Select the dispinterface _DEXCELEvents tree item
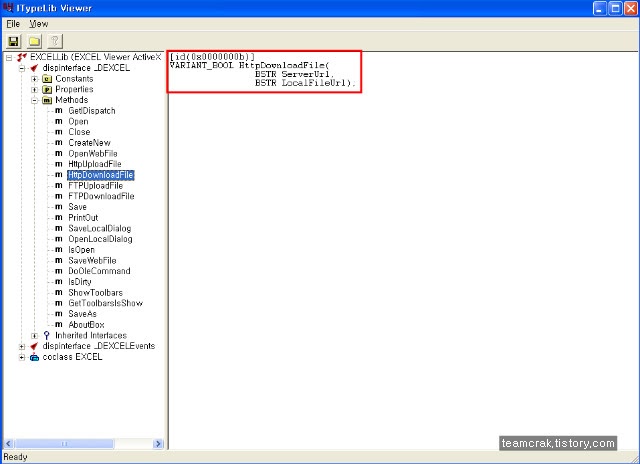The image size is (640, 464). click(99, 346)
